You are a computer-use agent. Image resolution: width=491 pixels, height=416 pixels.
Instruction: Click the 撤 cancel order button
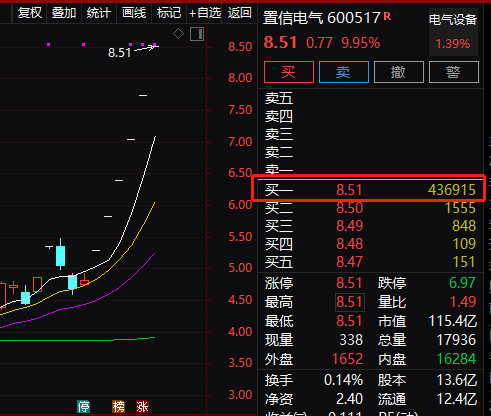click(399, 72)
